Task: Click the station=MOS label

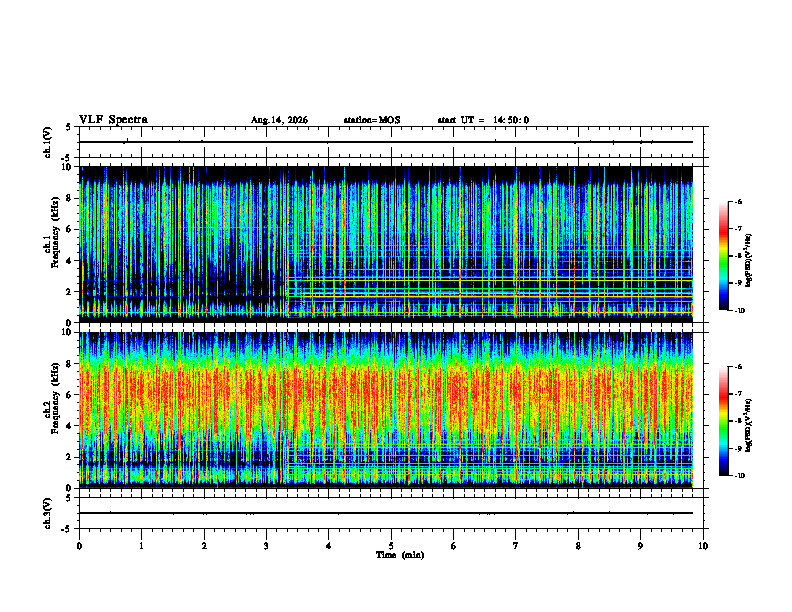Action: [372, 120]
